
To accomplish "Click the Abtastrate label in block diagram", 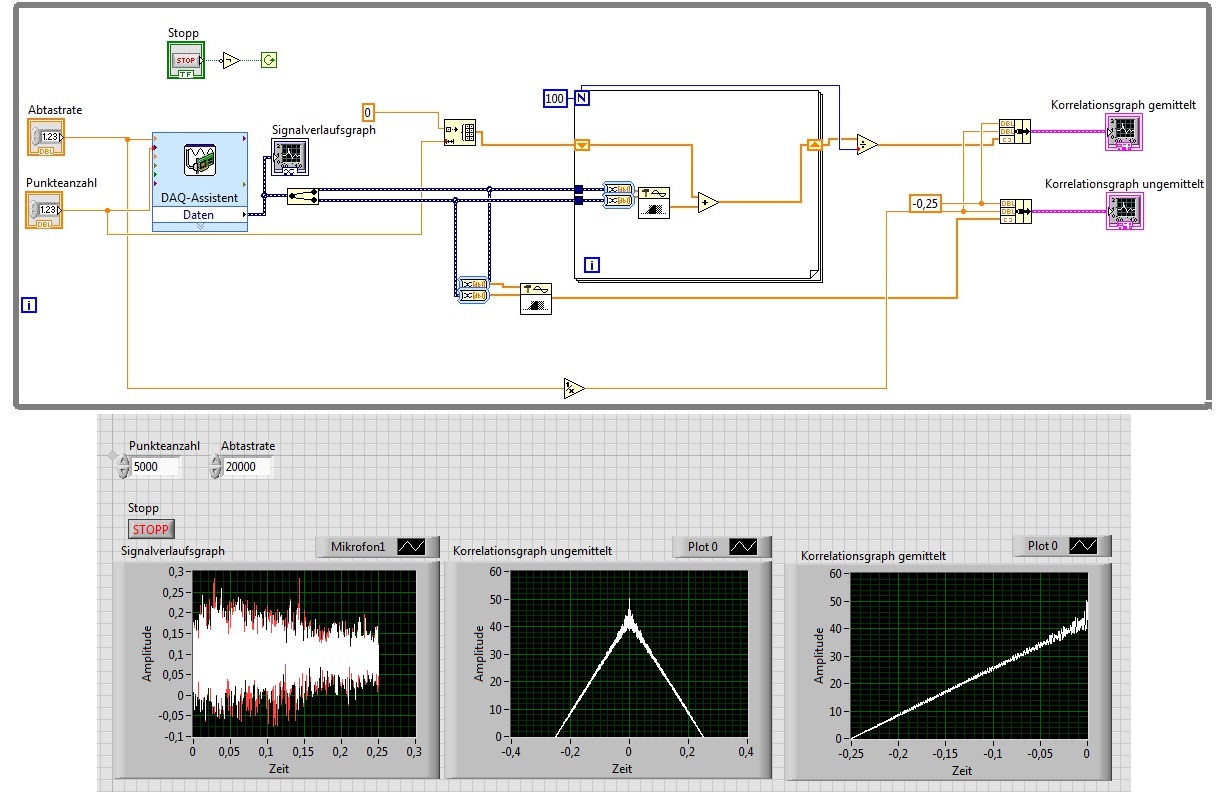I will point(55,110).
